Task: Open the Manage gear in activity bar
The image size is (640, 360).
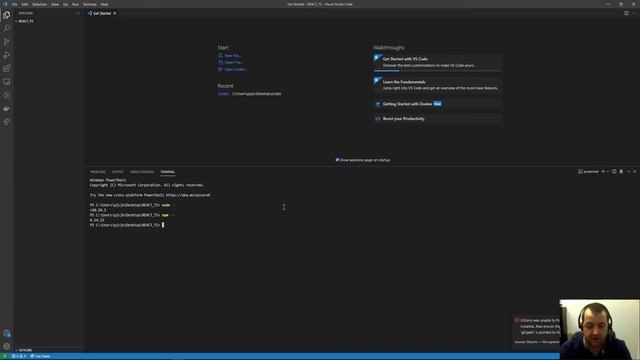Action: pyautogui.click(x=7, y=347)
